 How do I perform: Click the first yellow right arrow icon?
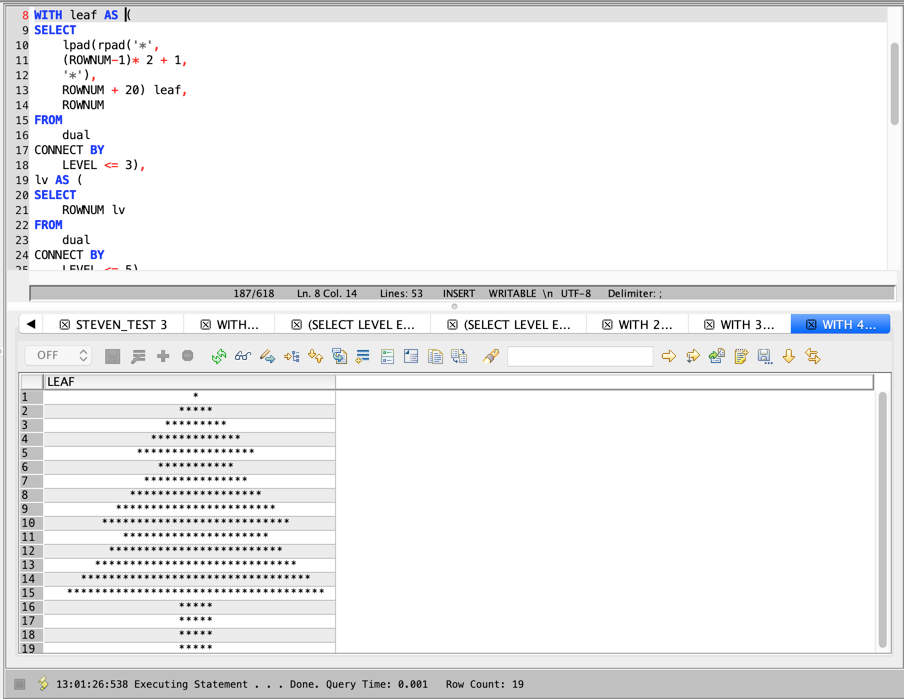coord(668,356)
